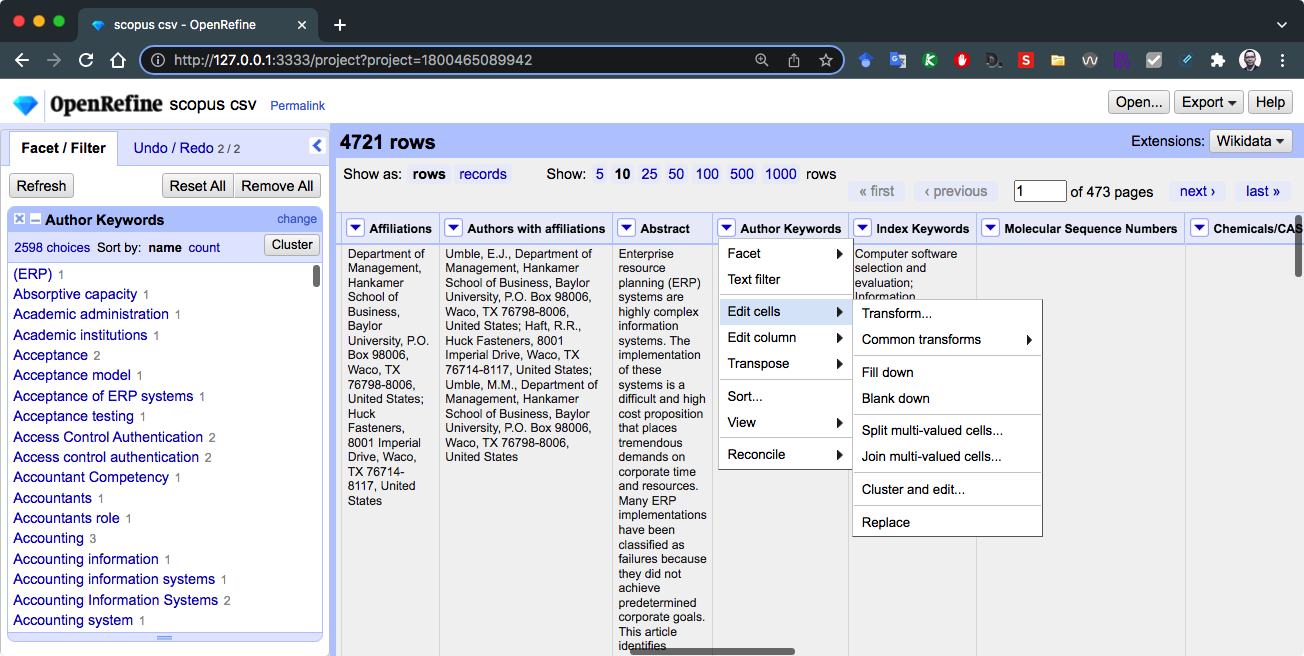The image size is (1304, 656).
Task: Jump to last page link
Action: 1262,191
